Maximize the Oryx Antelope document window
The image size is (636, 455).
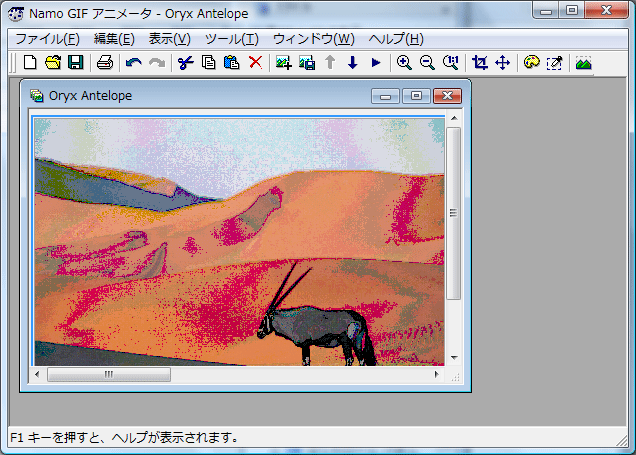coord(416,96)
